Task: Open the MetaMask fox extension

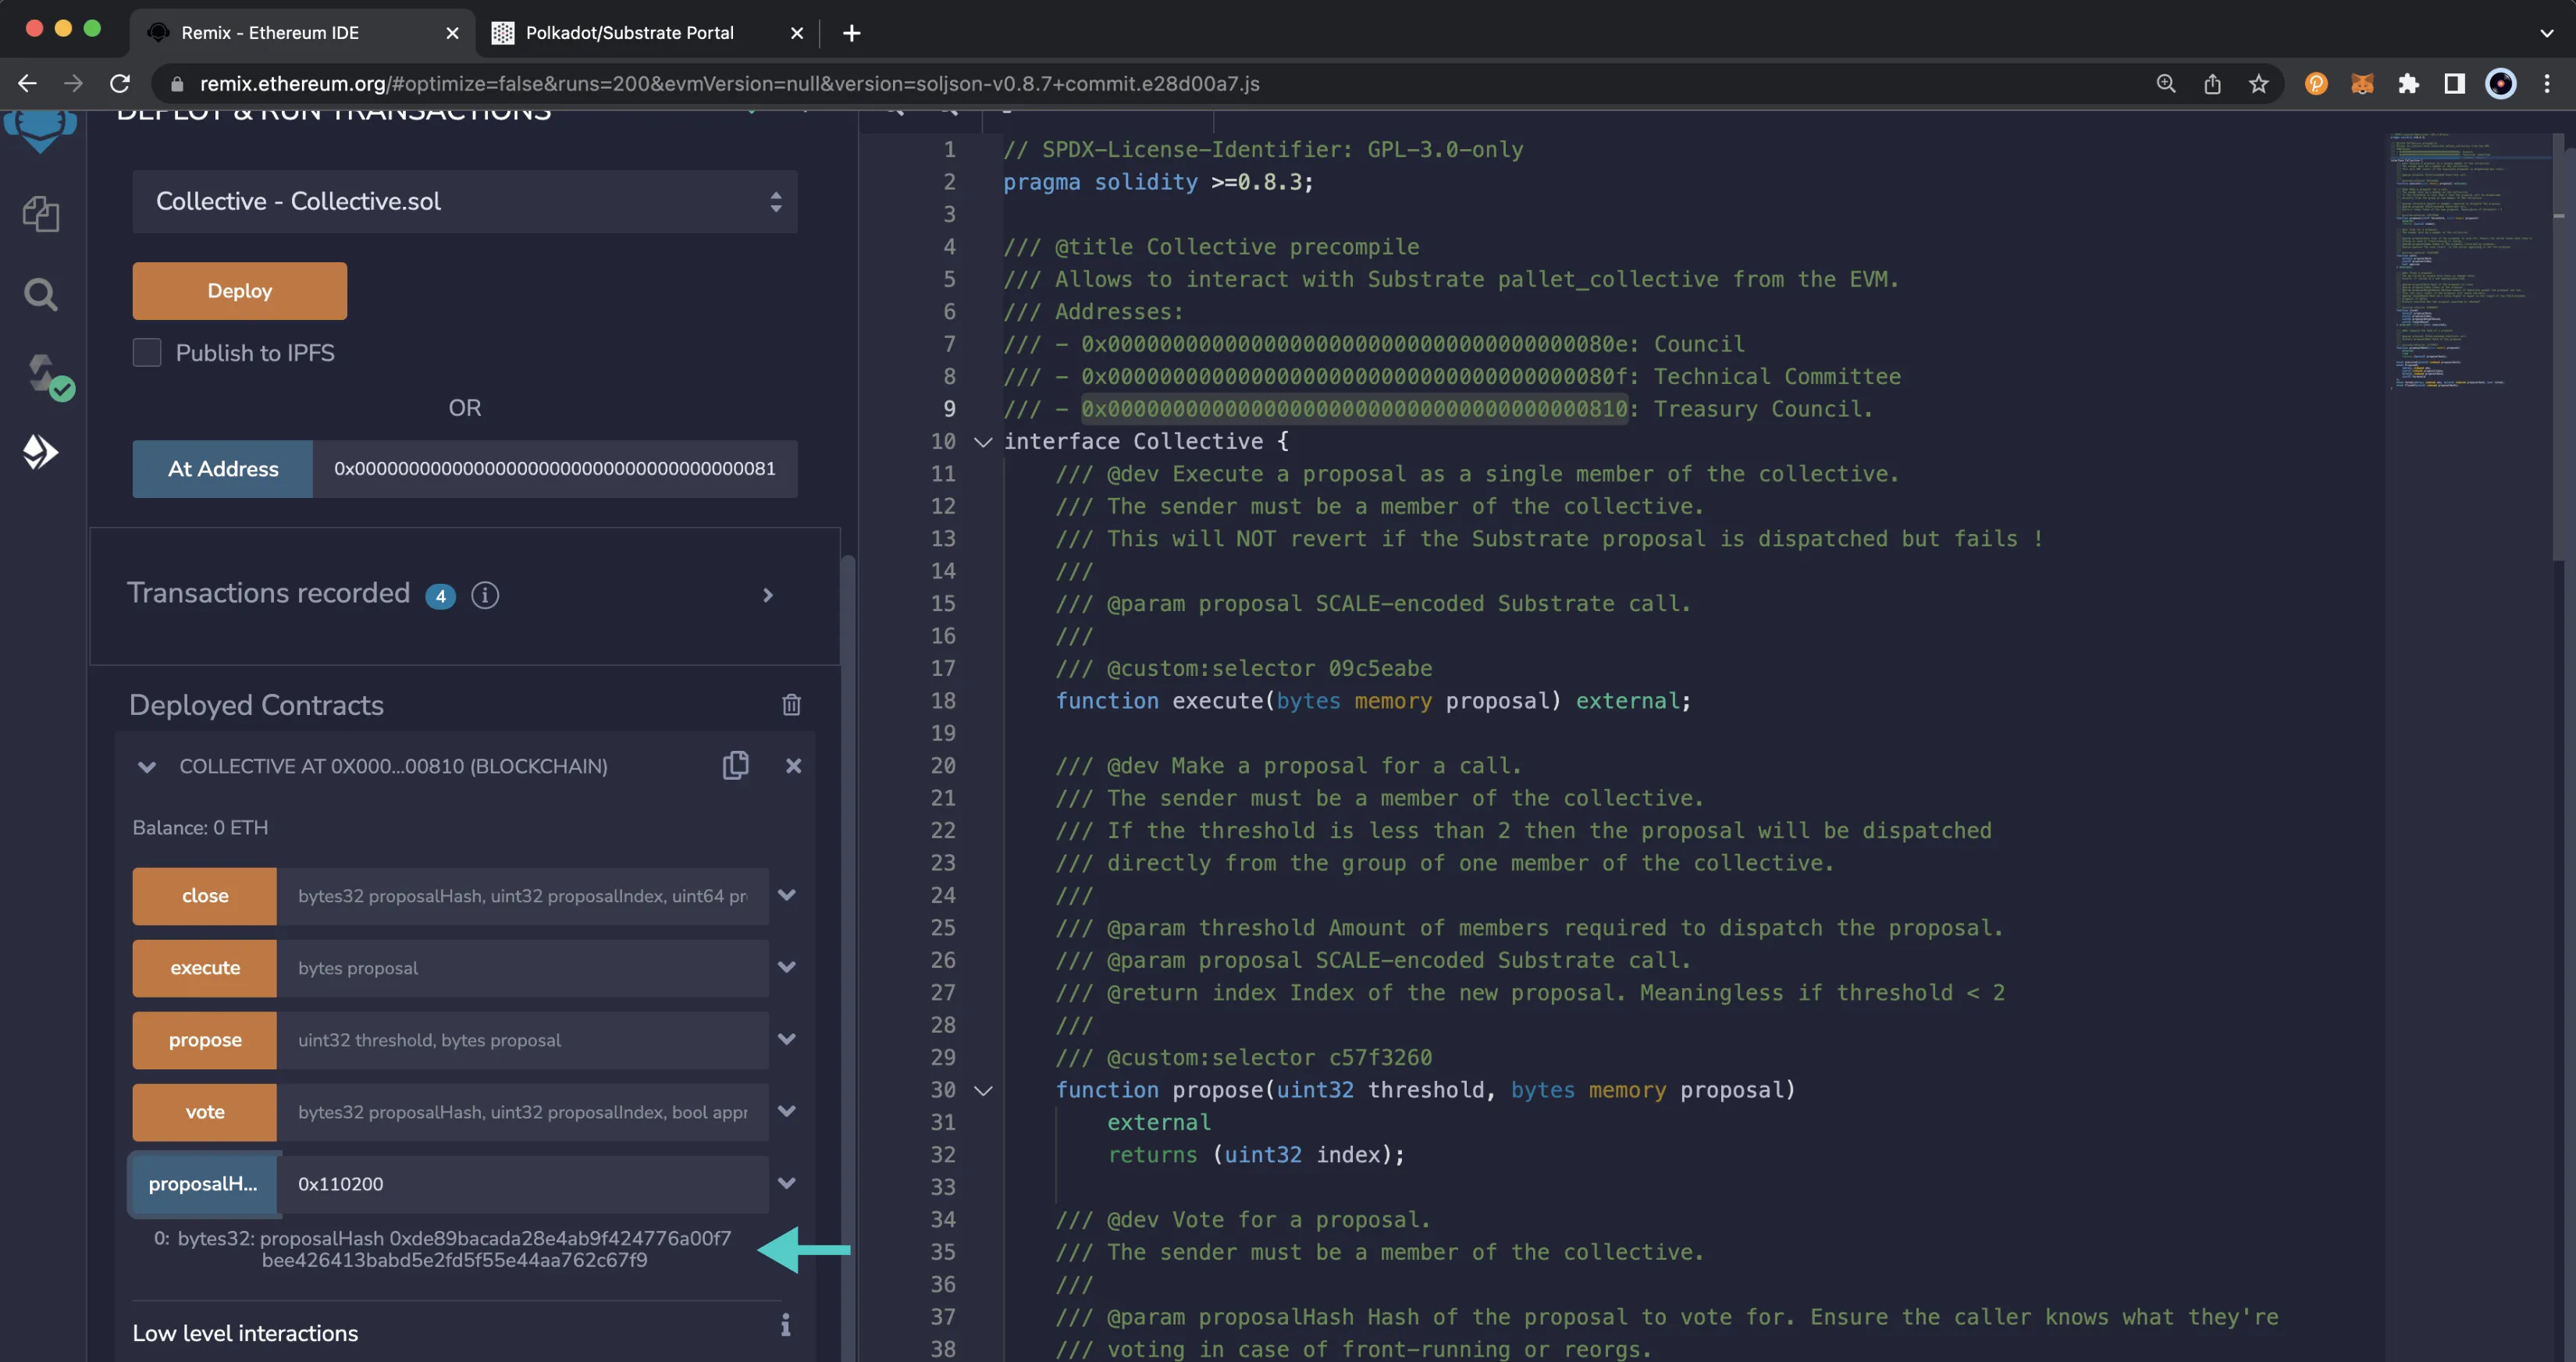Action: [2362, 84]
